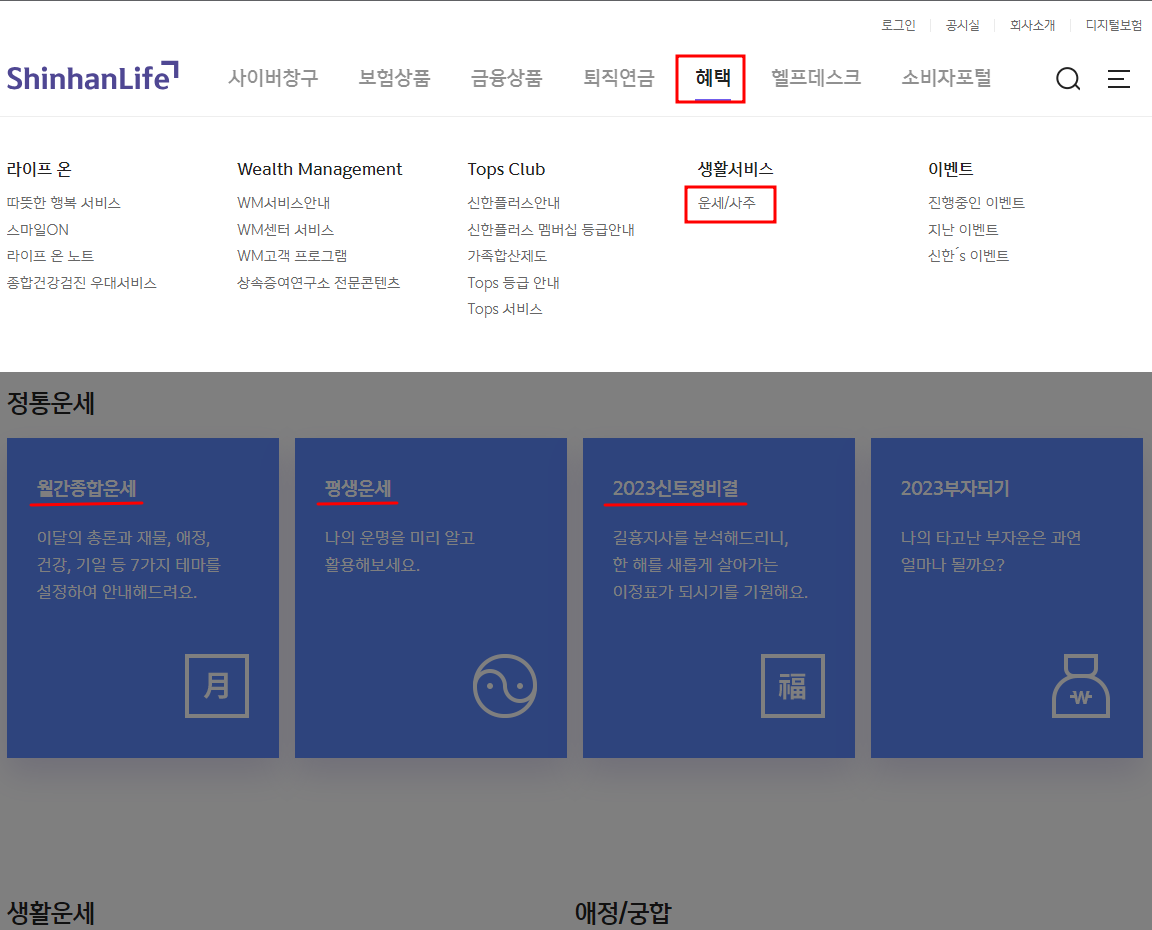This screenshot has height=930, width=1152.
Task: Open 상속증여연구소 전문콘텐츠 link
Action: coord(318,283)
